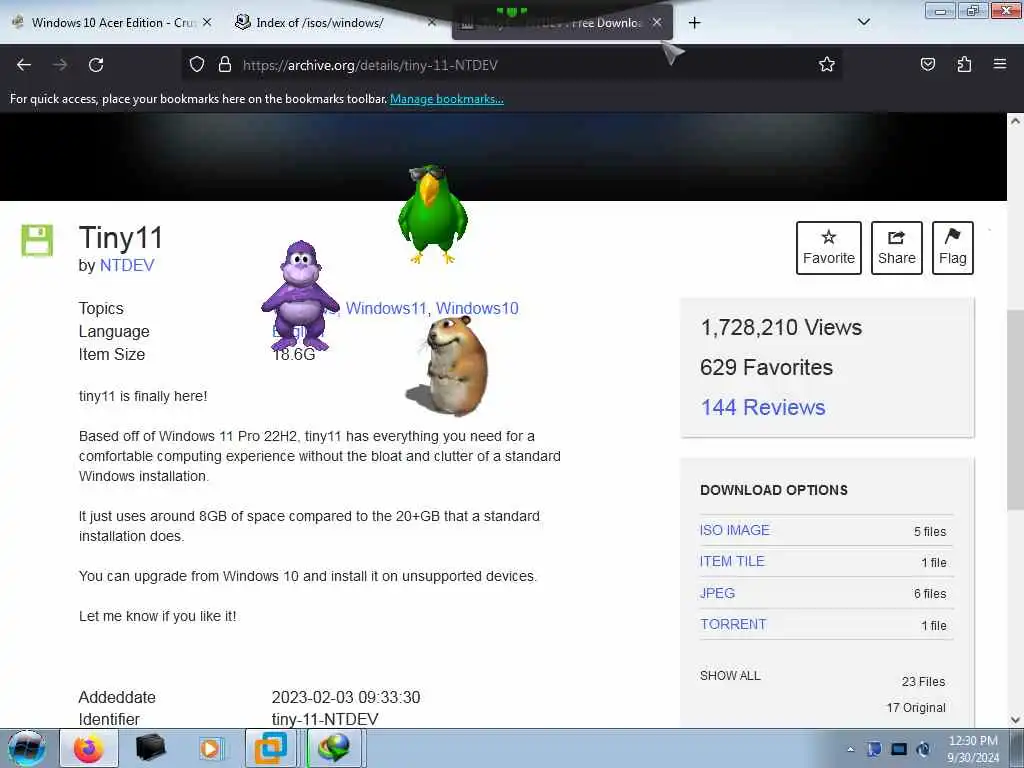This screenshot has height=768, width=1024.
Task: Go back to the previous page
Action: click(x=24, y=65)
